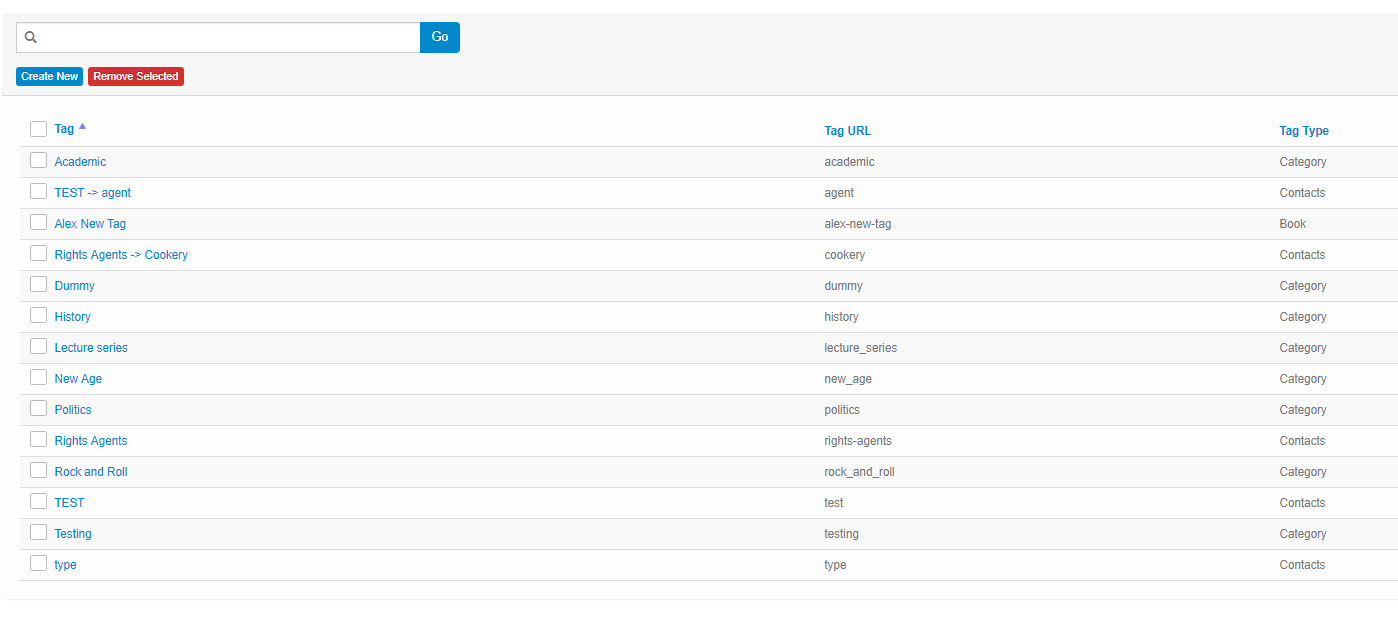This screenshot has width=1398, height=624.
Task: Tick the select-all checkbox in header
Action: (38, 129)
